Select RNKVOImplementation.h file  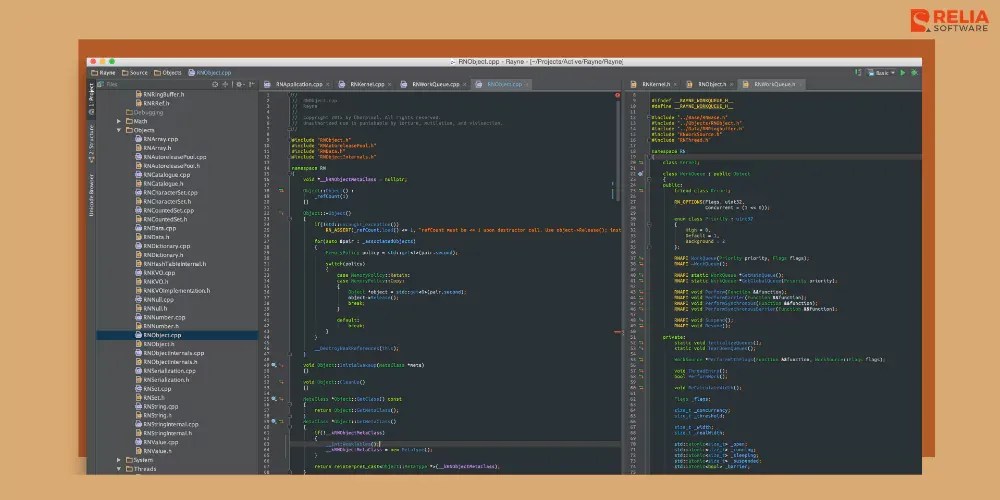click(172, 291)
